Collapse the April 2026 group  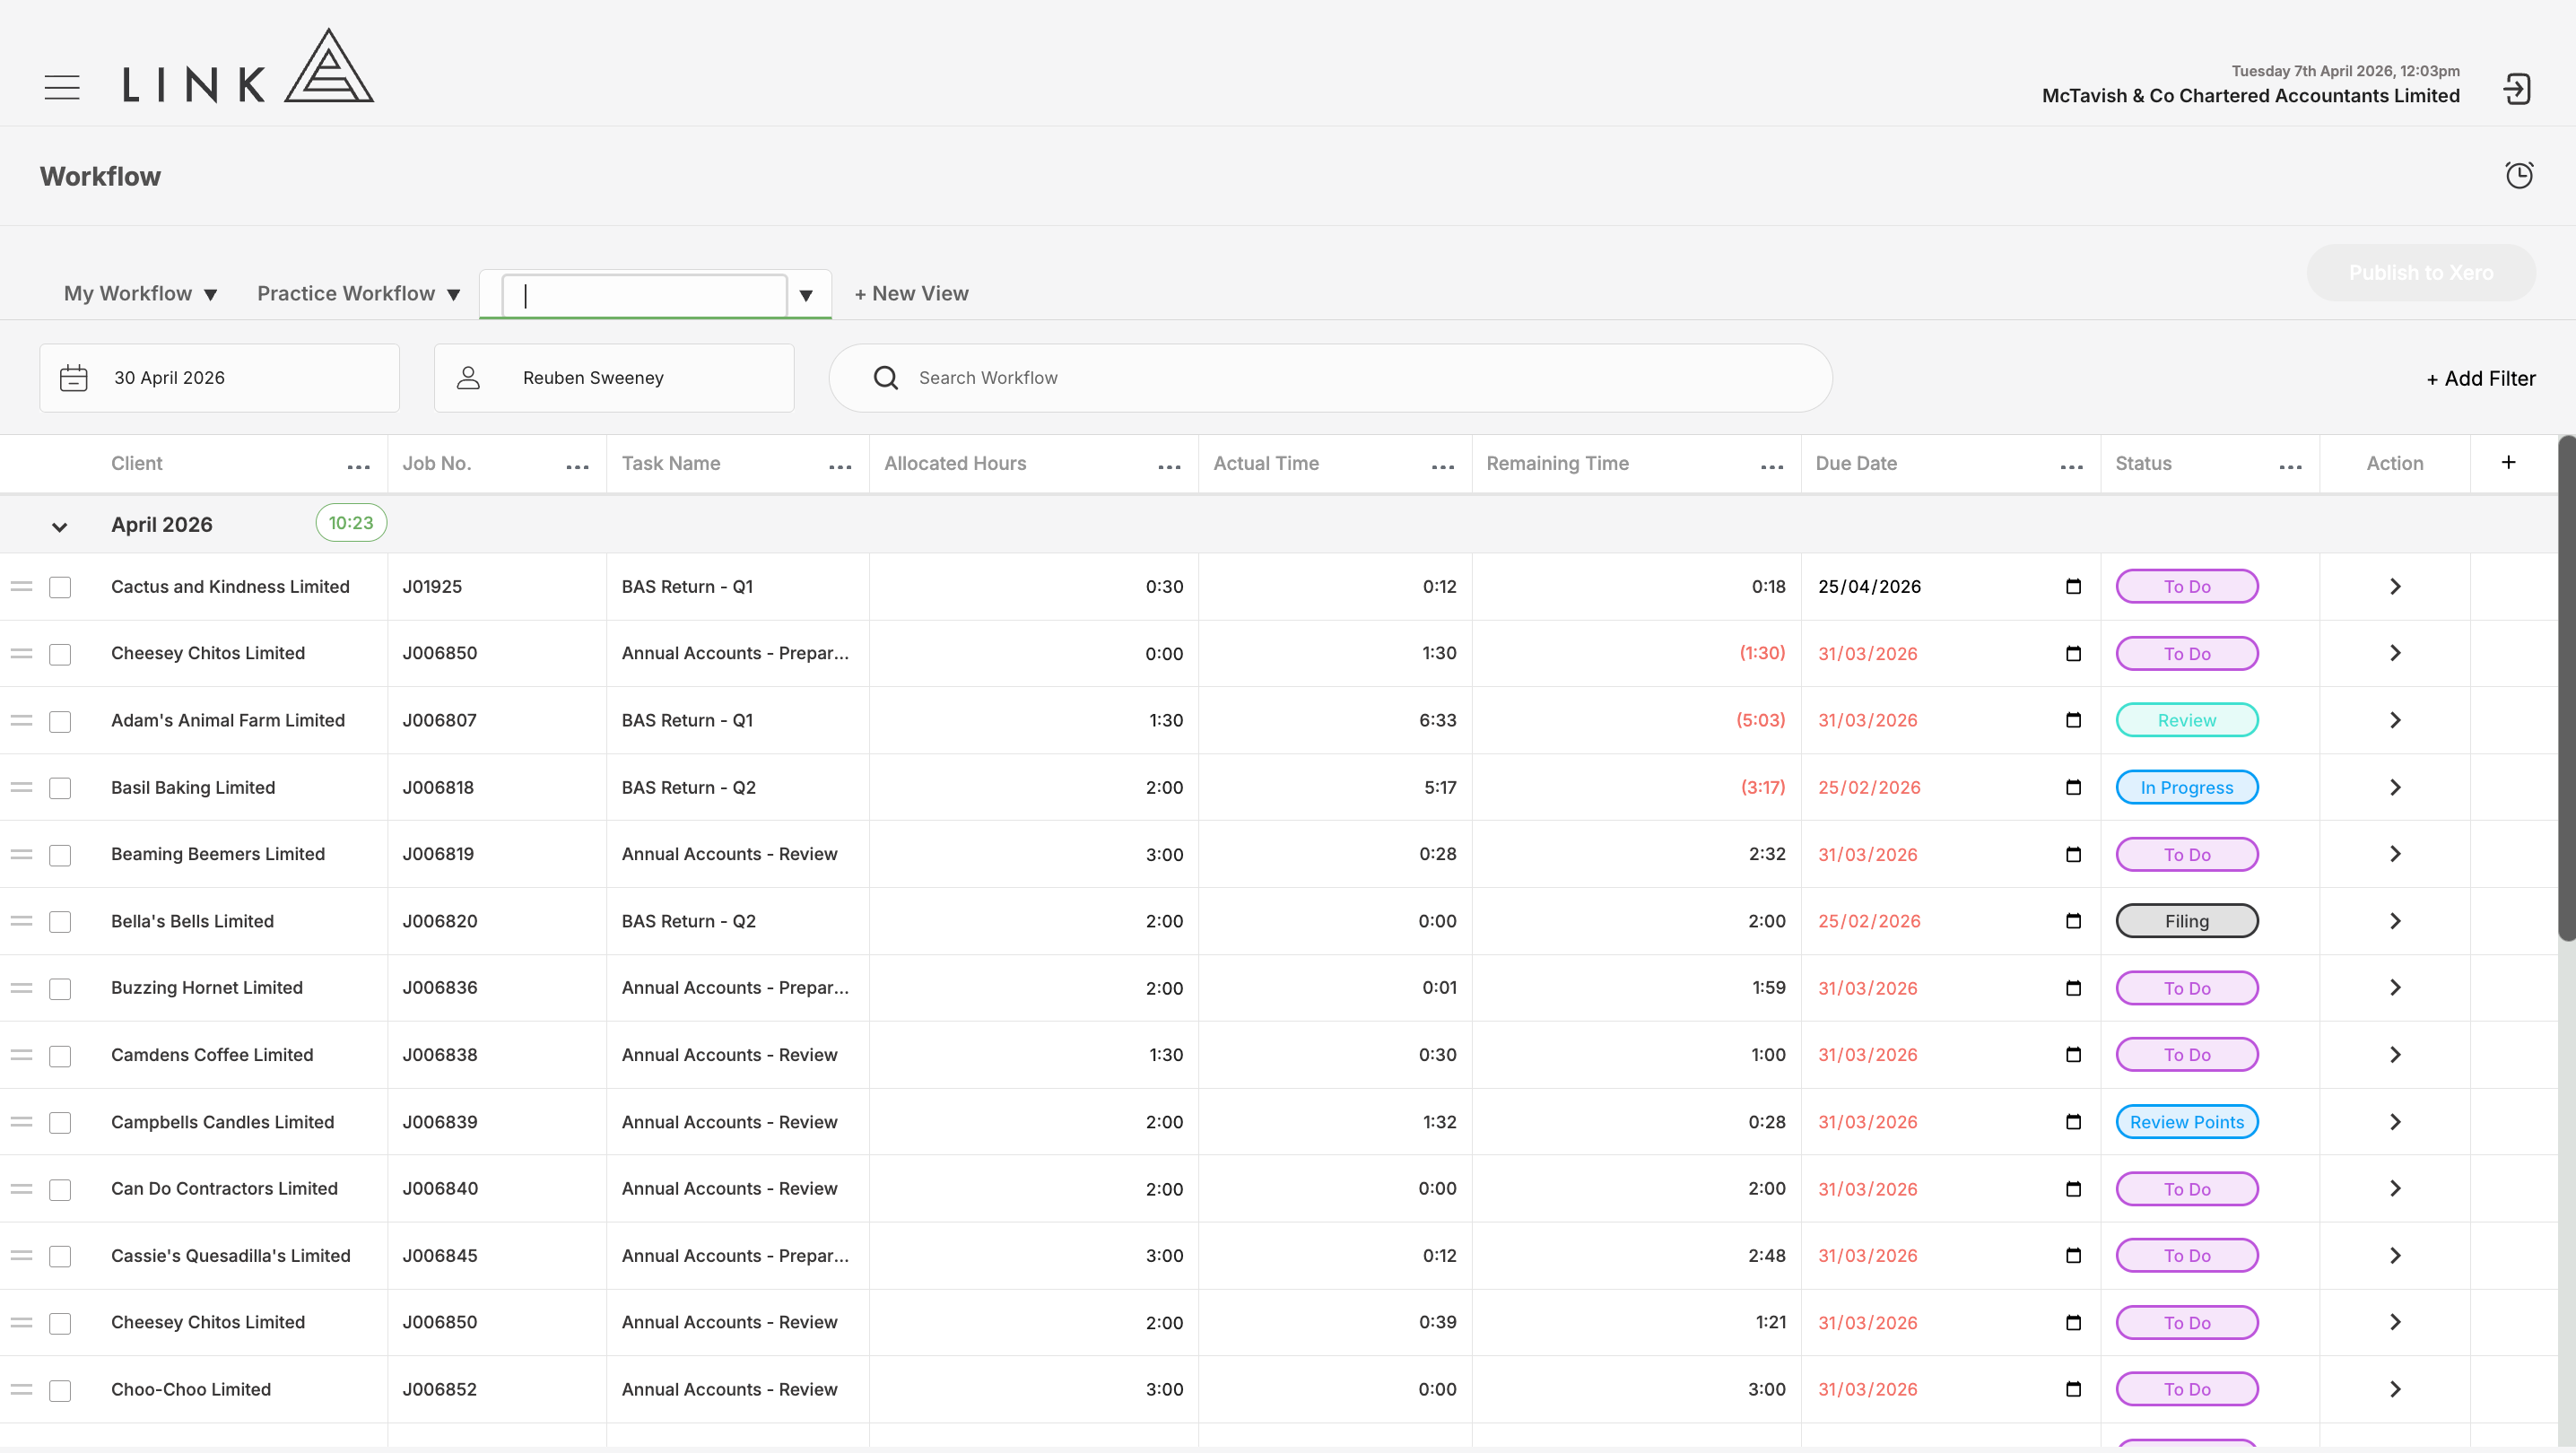click(60, 526)
